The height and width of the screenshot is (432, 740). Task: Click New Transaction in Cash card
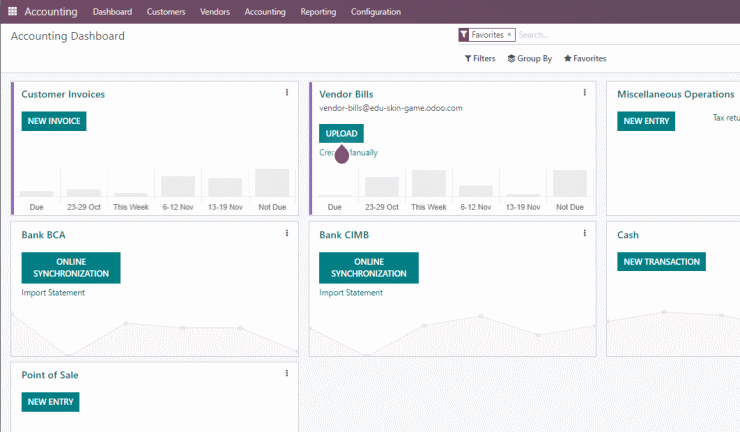[x=661, y=262]
